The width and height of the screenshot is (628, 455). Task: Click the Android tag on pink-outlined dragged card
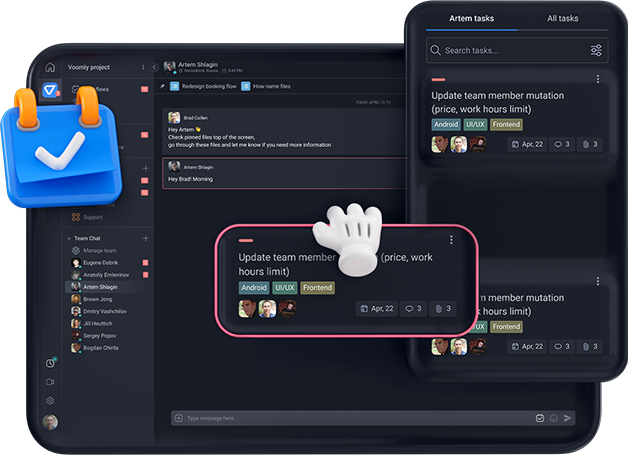coord(254,288)
